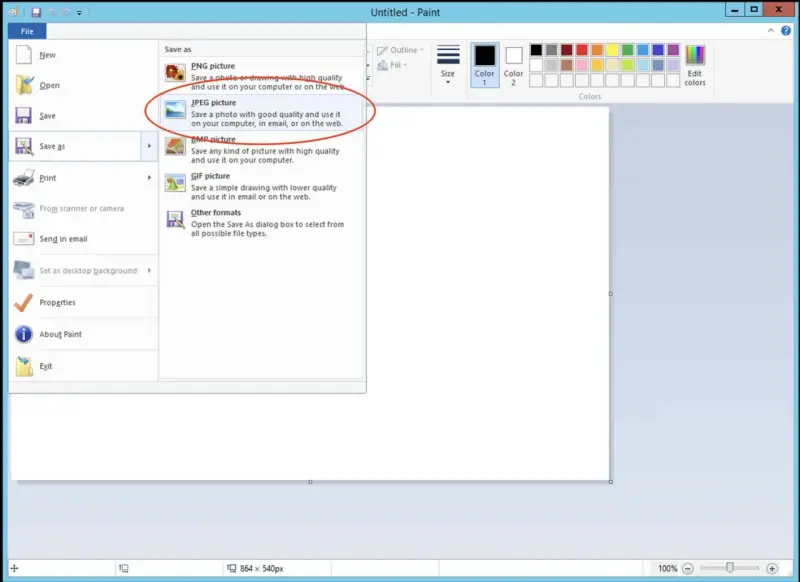Save as GIF picture

(262, 186)
